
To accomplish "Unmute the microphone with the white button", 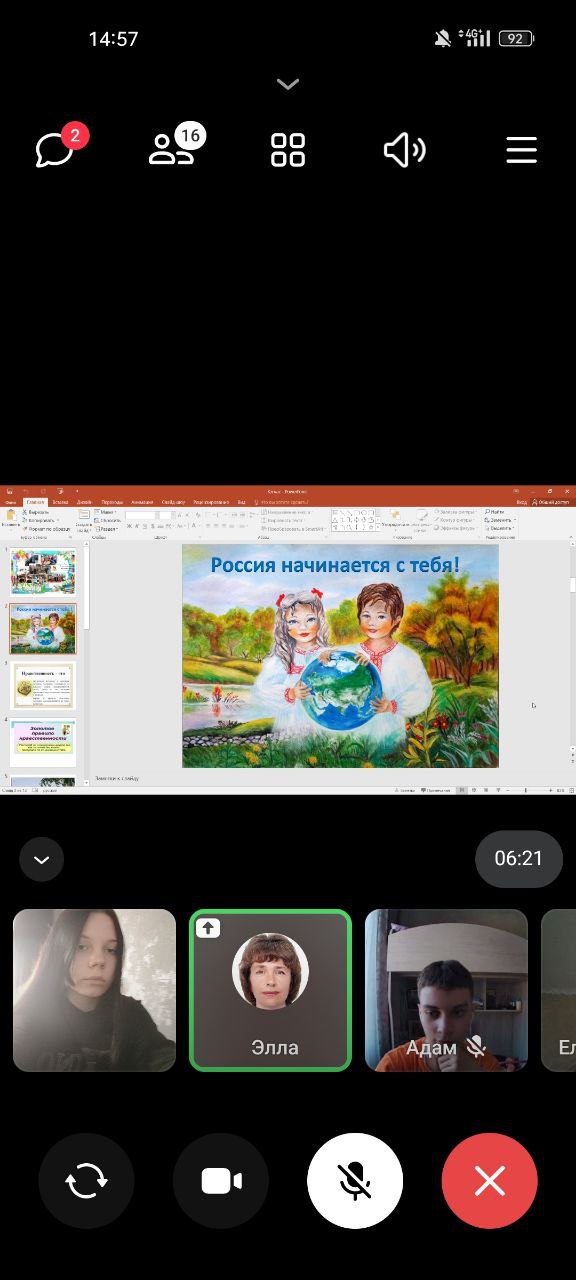I will [355, 1181].
